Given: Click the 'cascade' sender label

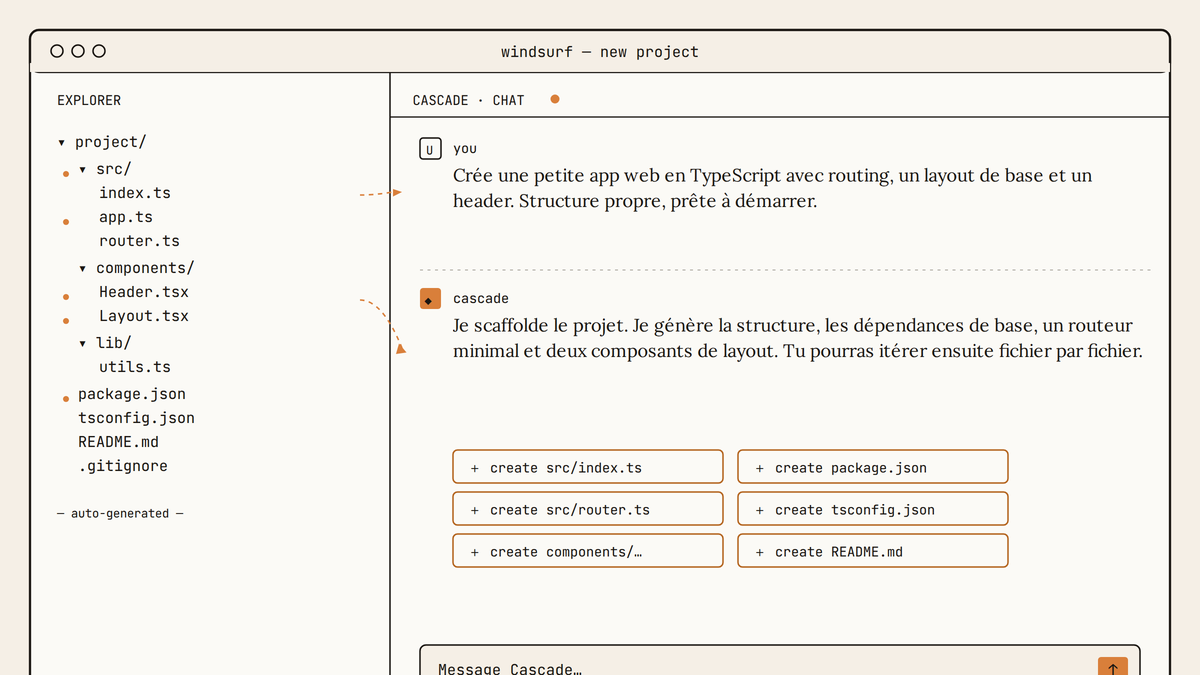Looking at the screenshot, I should [x=481, y=299].
